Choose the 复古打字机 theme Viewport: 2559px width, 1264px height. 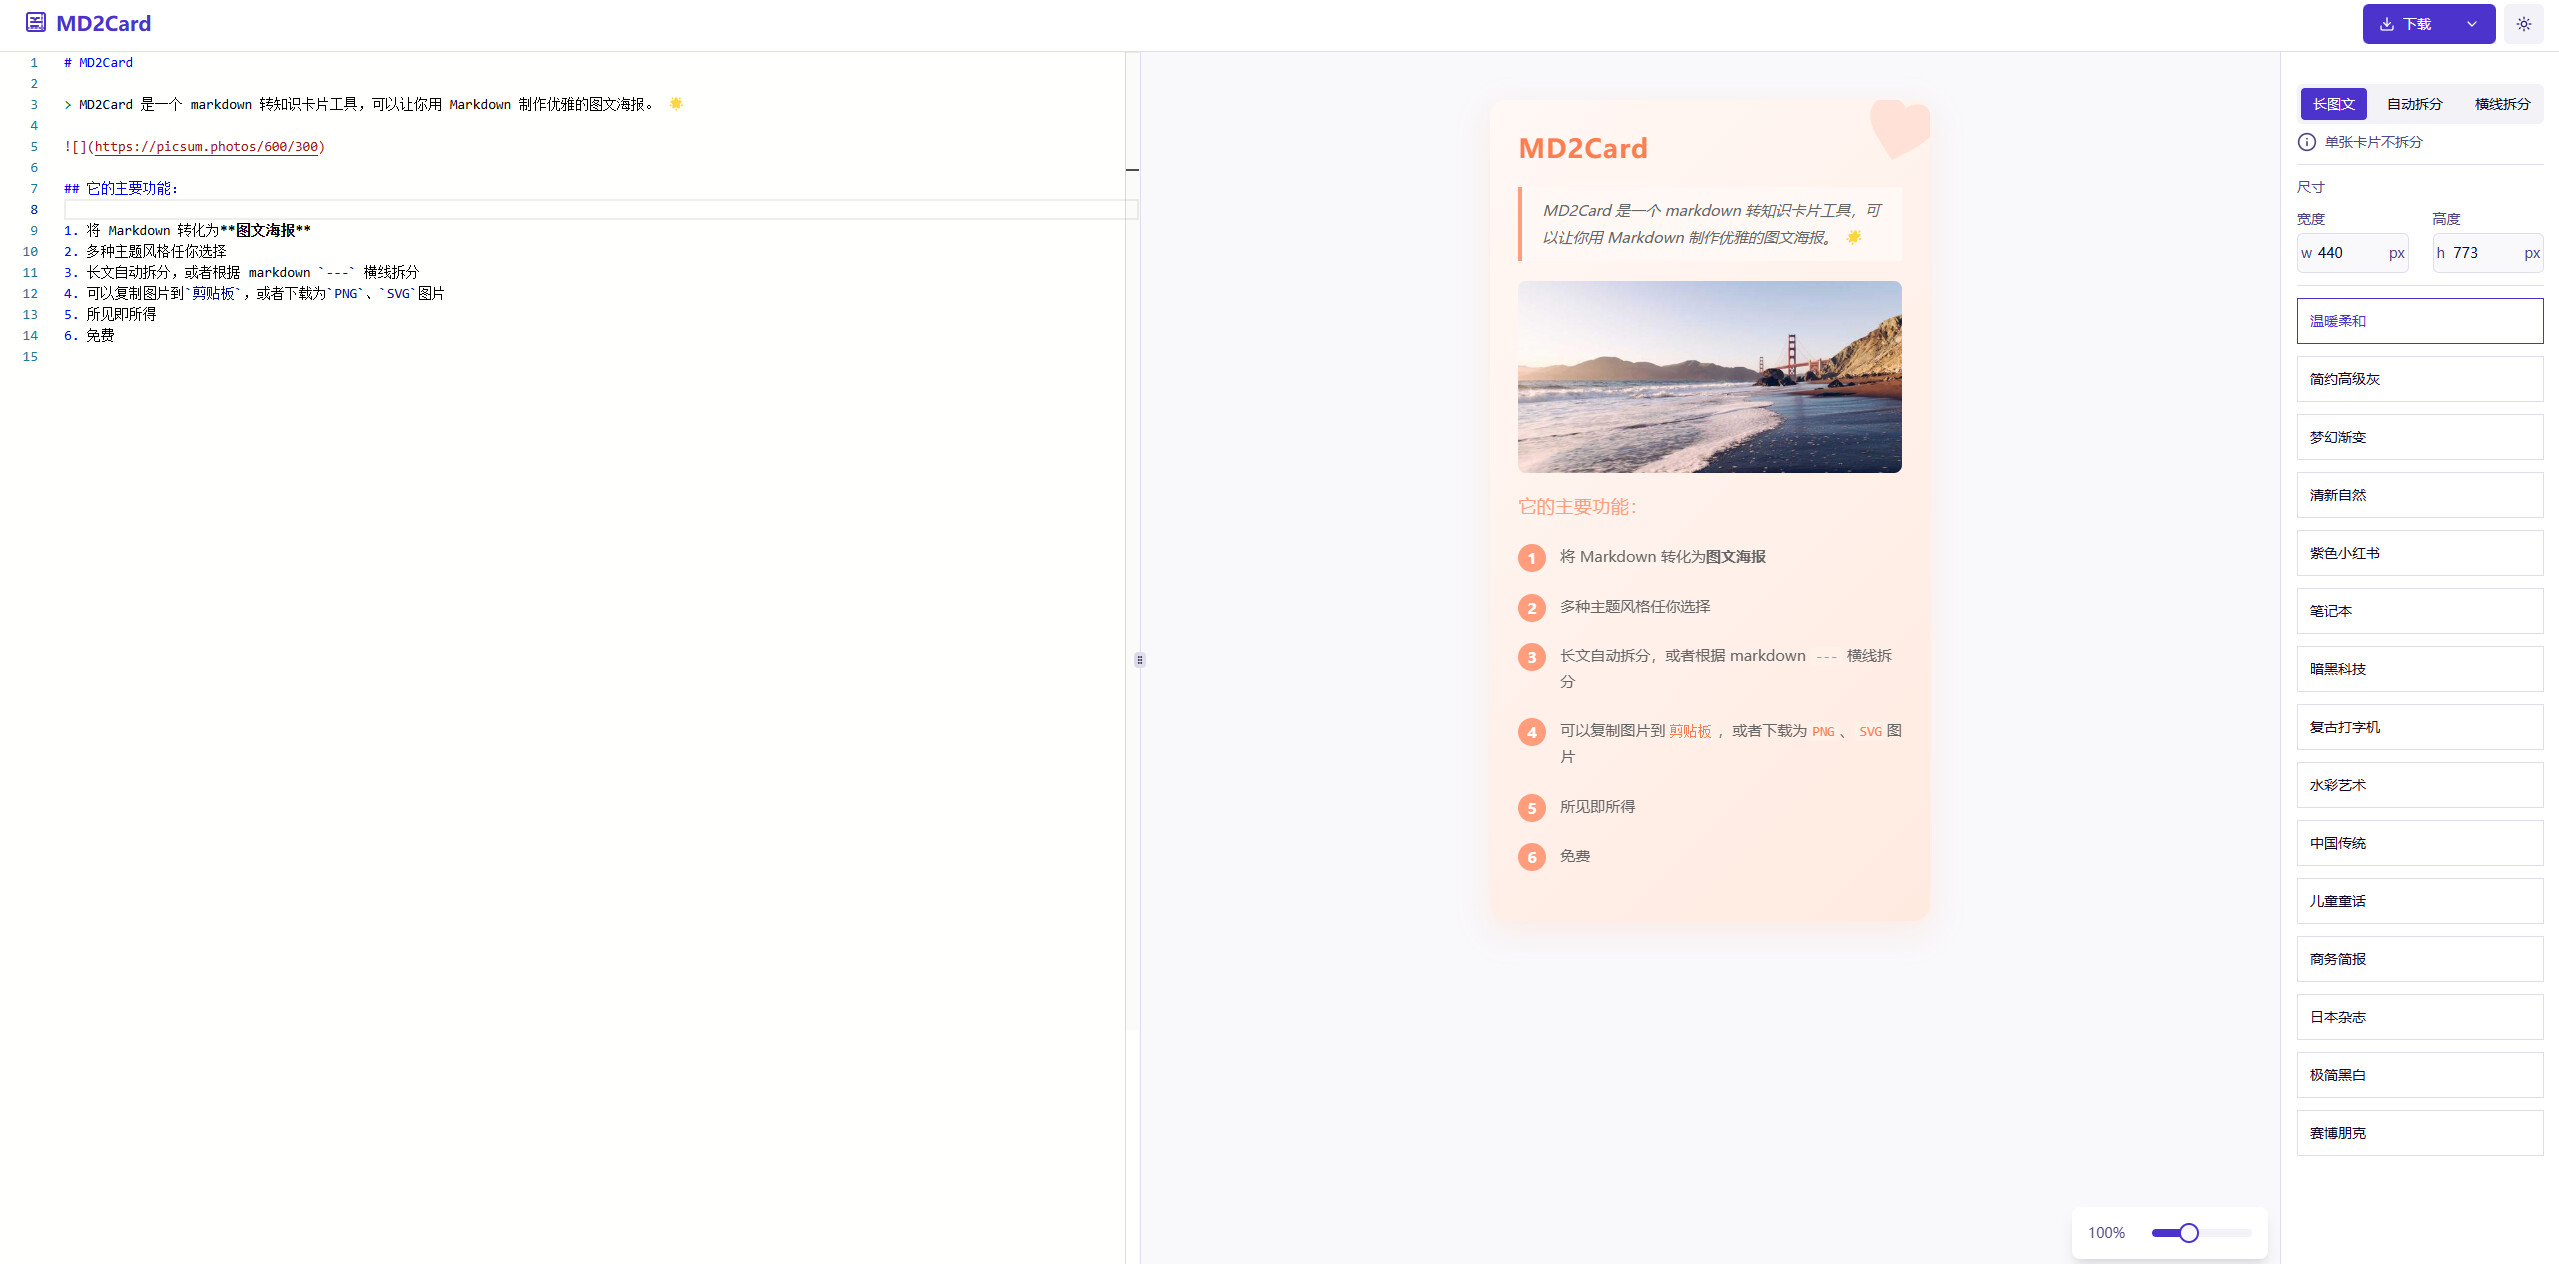[x=2419, y=727]
